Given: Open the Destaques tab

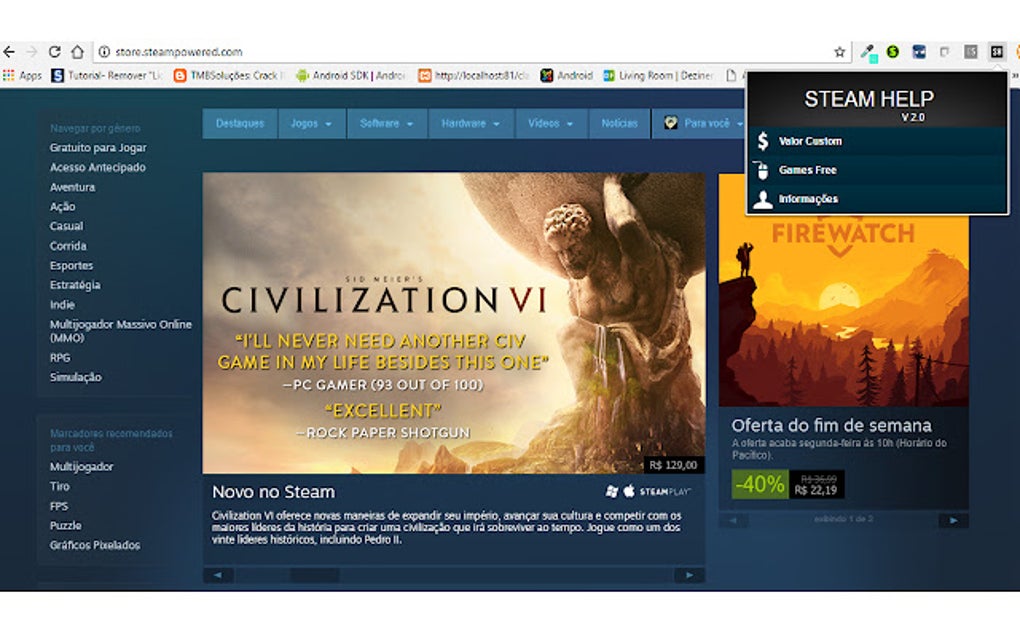Looking at the screenshot, I should pos(240,124).
